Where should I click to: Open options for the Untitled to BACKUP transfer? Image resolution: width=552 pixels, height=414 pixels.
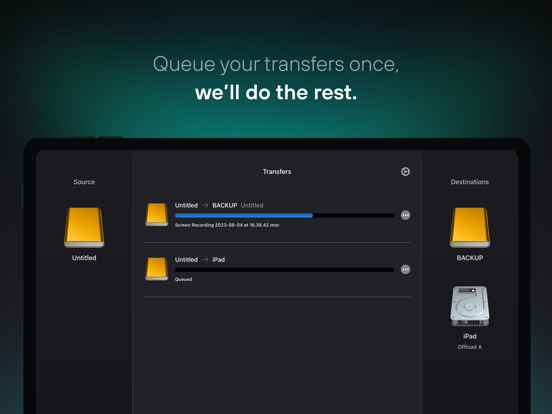click(x=405, y=215)
